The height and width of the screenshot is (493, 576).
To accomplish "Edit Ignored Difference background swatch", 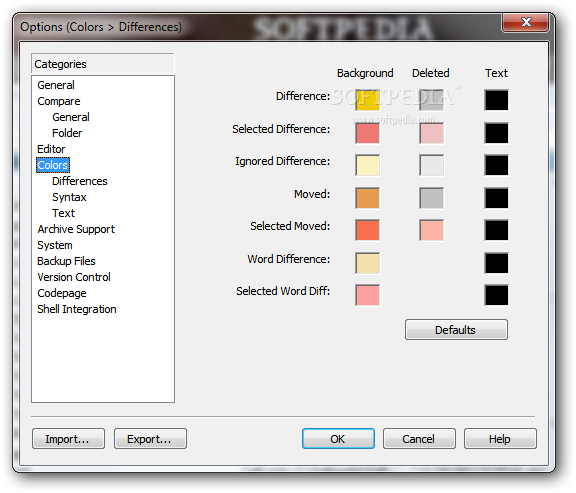I will [x=367, y=165].
